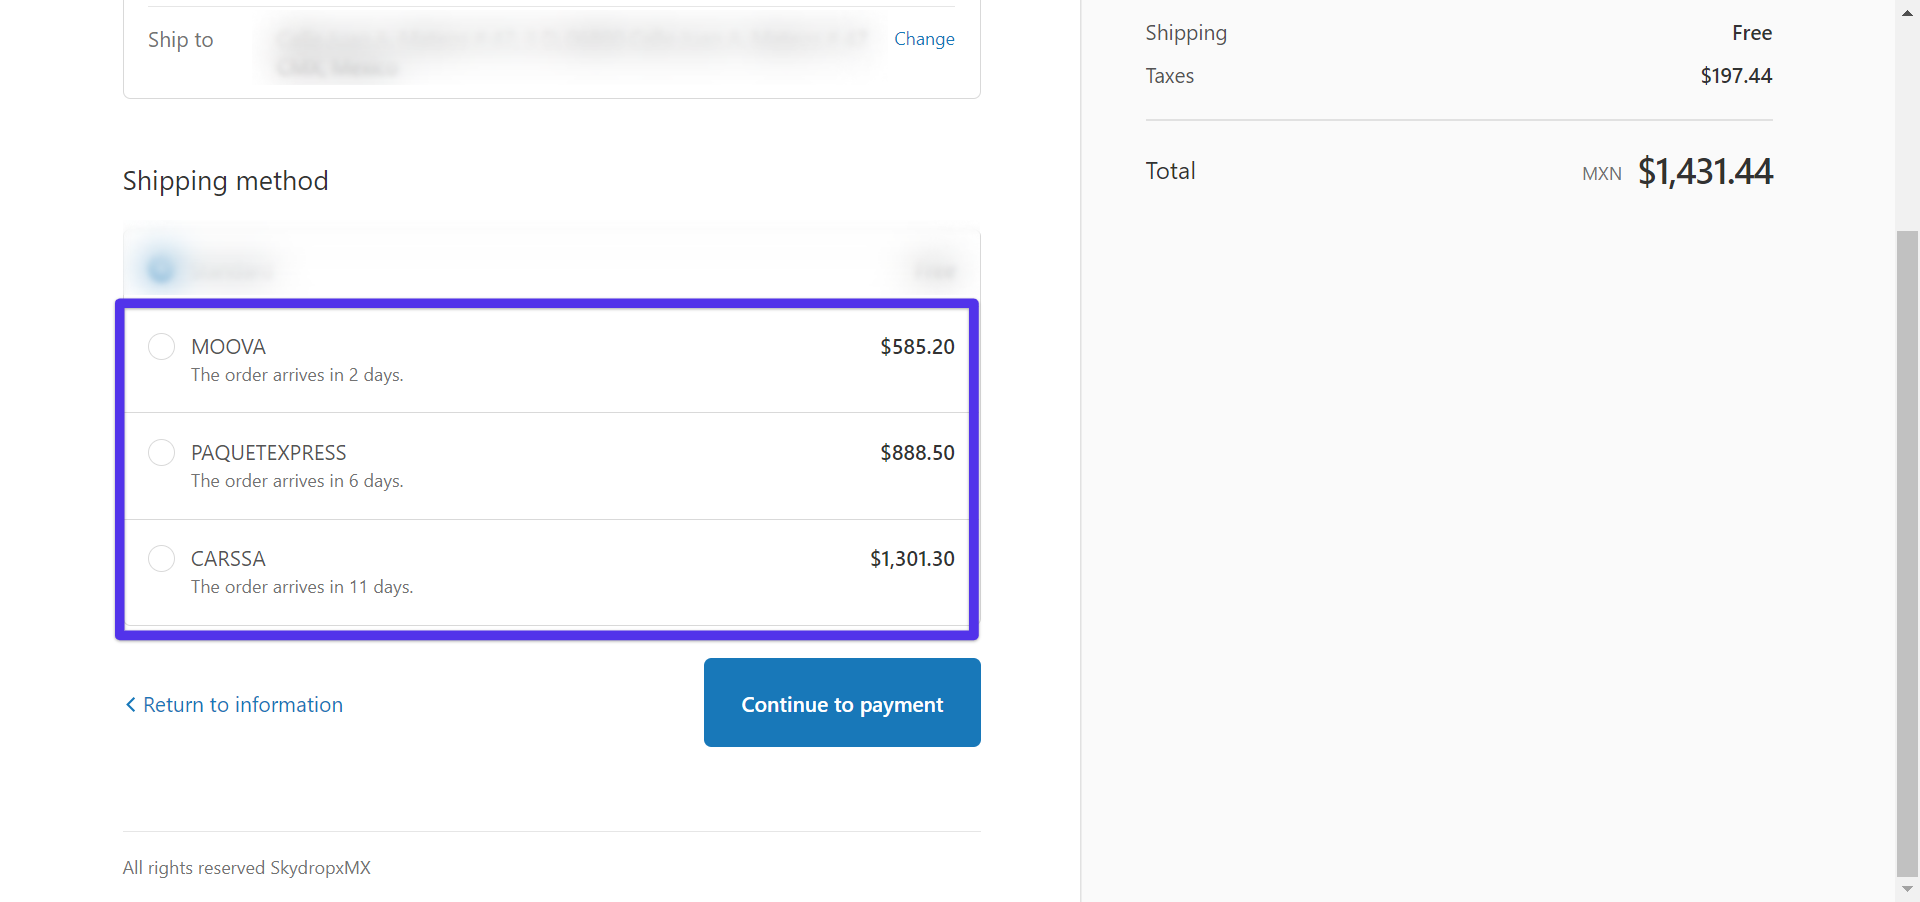The image size is (1920, 902).
Task: Click the $1,301.30 CARSSA price
Action: pos(912,559)
